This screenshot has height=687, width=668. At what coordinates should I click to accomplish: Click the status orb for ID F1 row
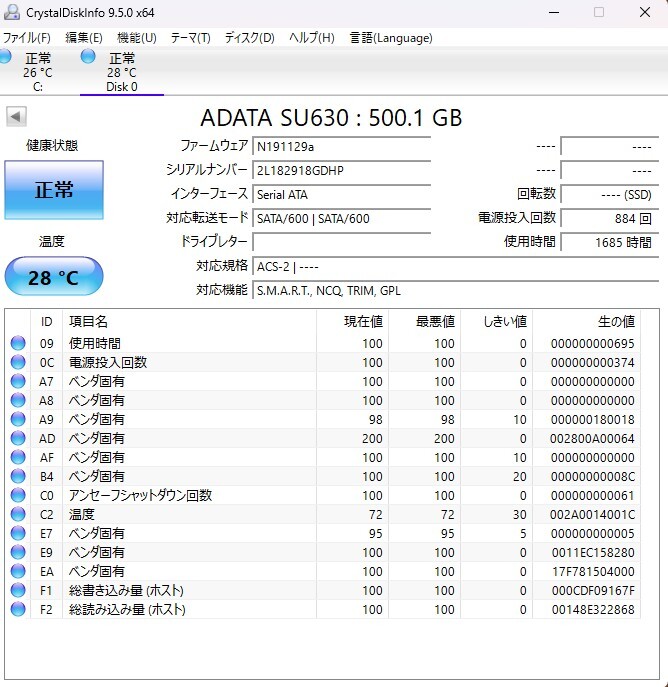pos(18,590)
